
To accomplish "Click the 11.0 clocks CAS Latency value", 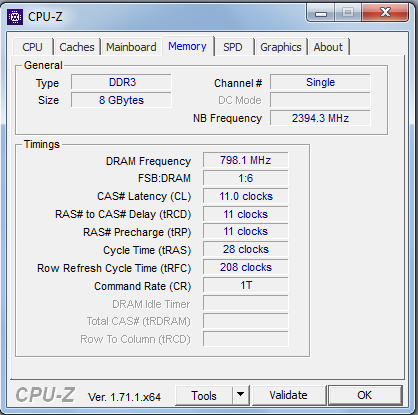I will tap(246, 196).
